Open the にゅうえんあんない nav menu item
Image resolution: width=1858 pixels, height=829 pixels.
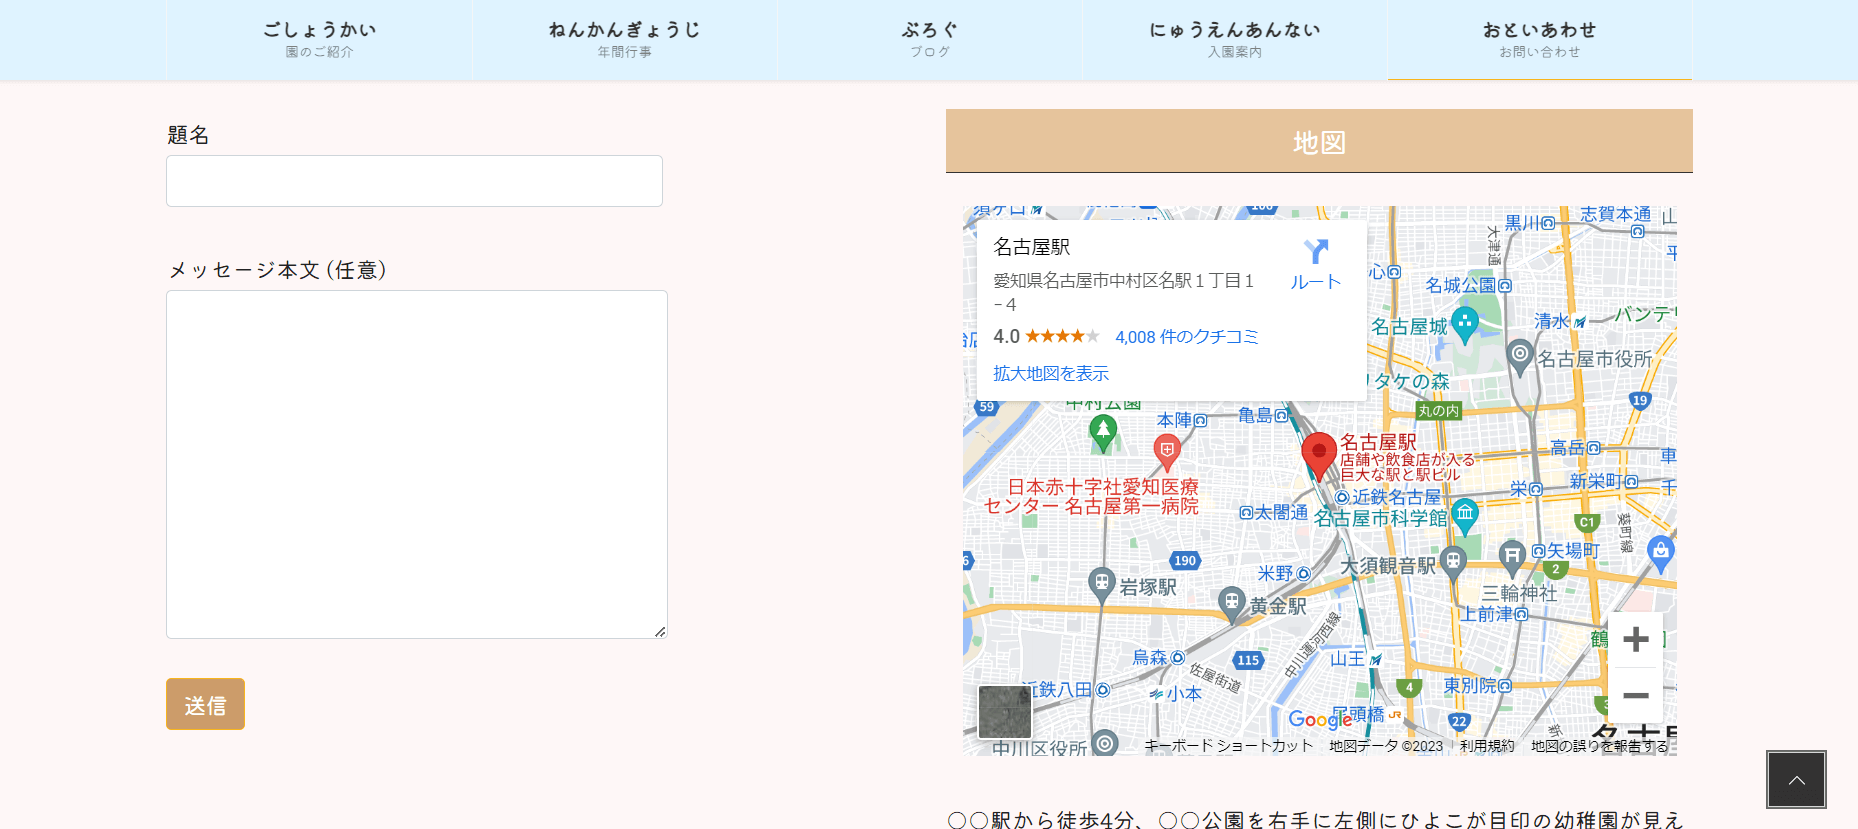1235,40
